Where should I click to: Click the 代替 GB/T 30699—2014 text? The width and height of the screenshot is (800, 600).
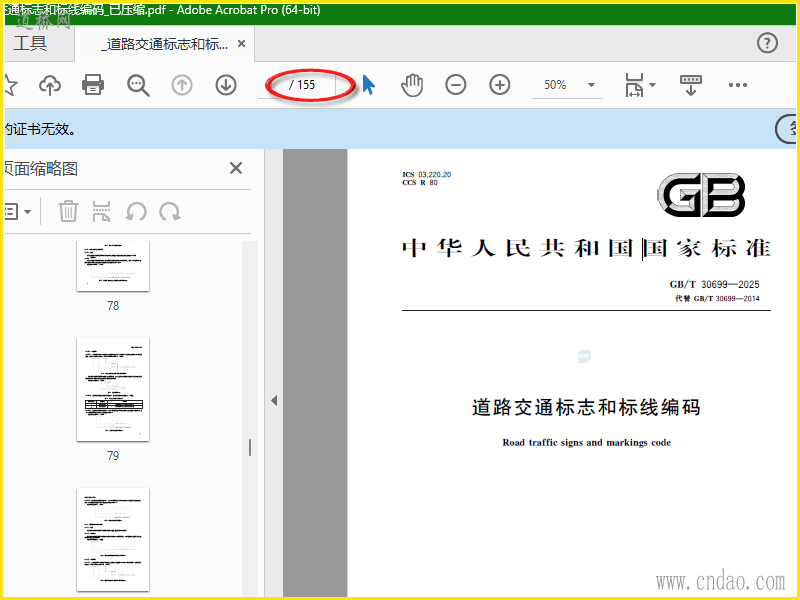[717, 298]
